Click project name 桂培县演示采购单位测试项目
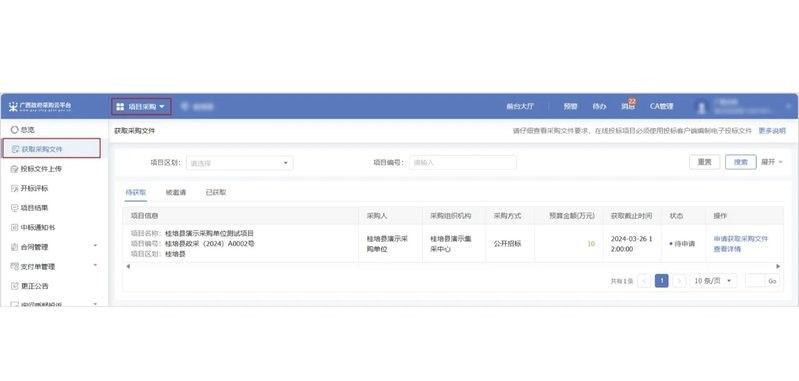This screenshot has height=381, width=799. pyautogui.click(x=209, y=233)
